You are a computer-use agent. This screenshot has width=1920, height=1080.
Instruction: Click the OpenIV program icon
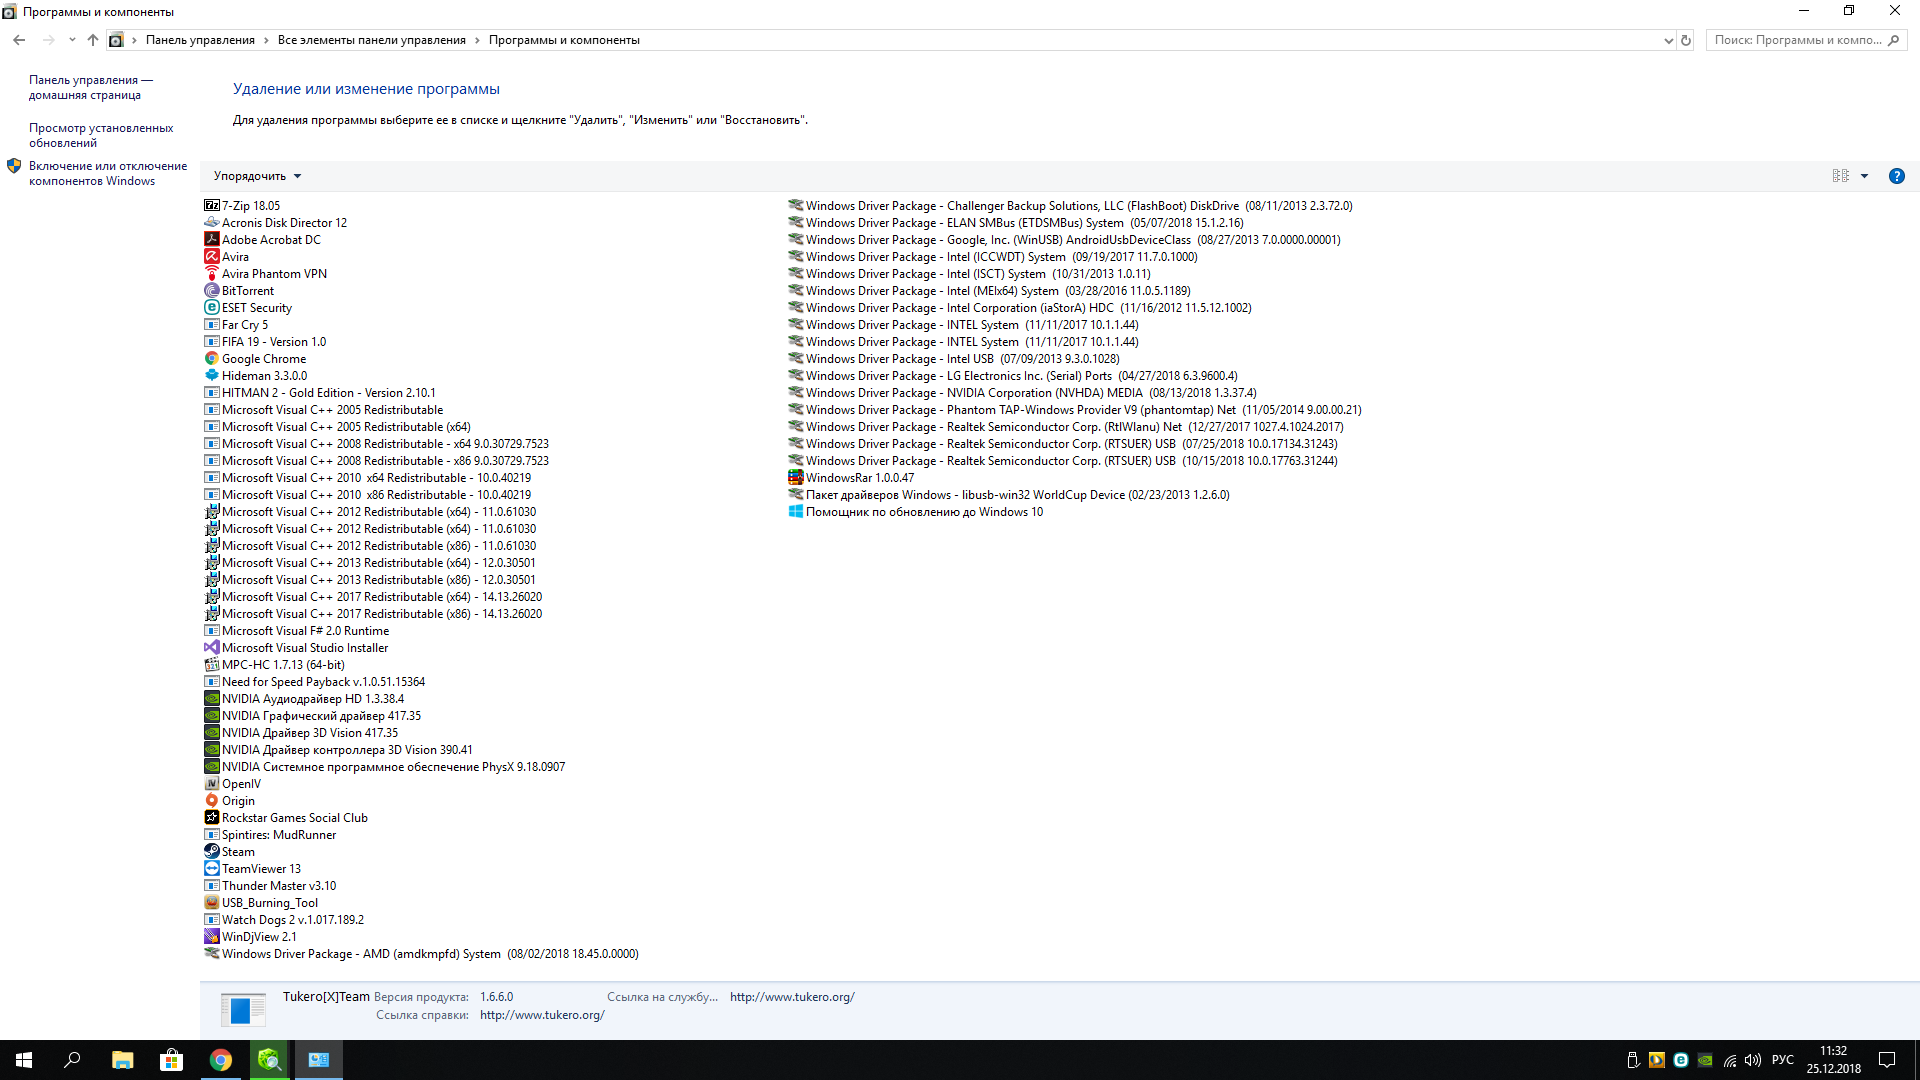(211, 784)
